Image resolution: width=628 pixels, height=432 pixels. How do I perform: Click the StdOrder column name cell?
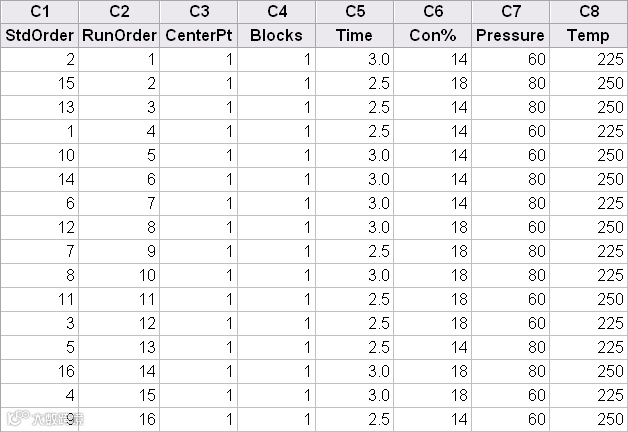[x=40, y=35]
